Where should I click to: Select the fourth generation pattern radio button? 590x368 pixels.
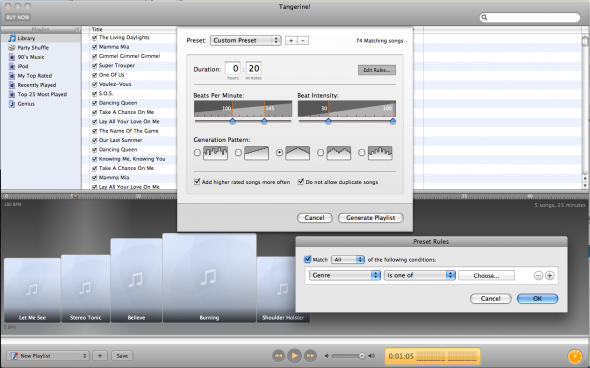tap(320, 153)
